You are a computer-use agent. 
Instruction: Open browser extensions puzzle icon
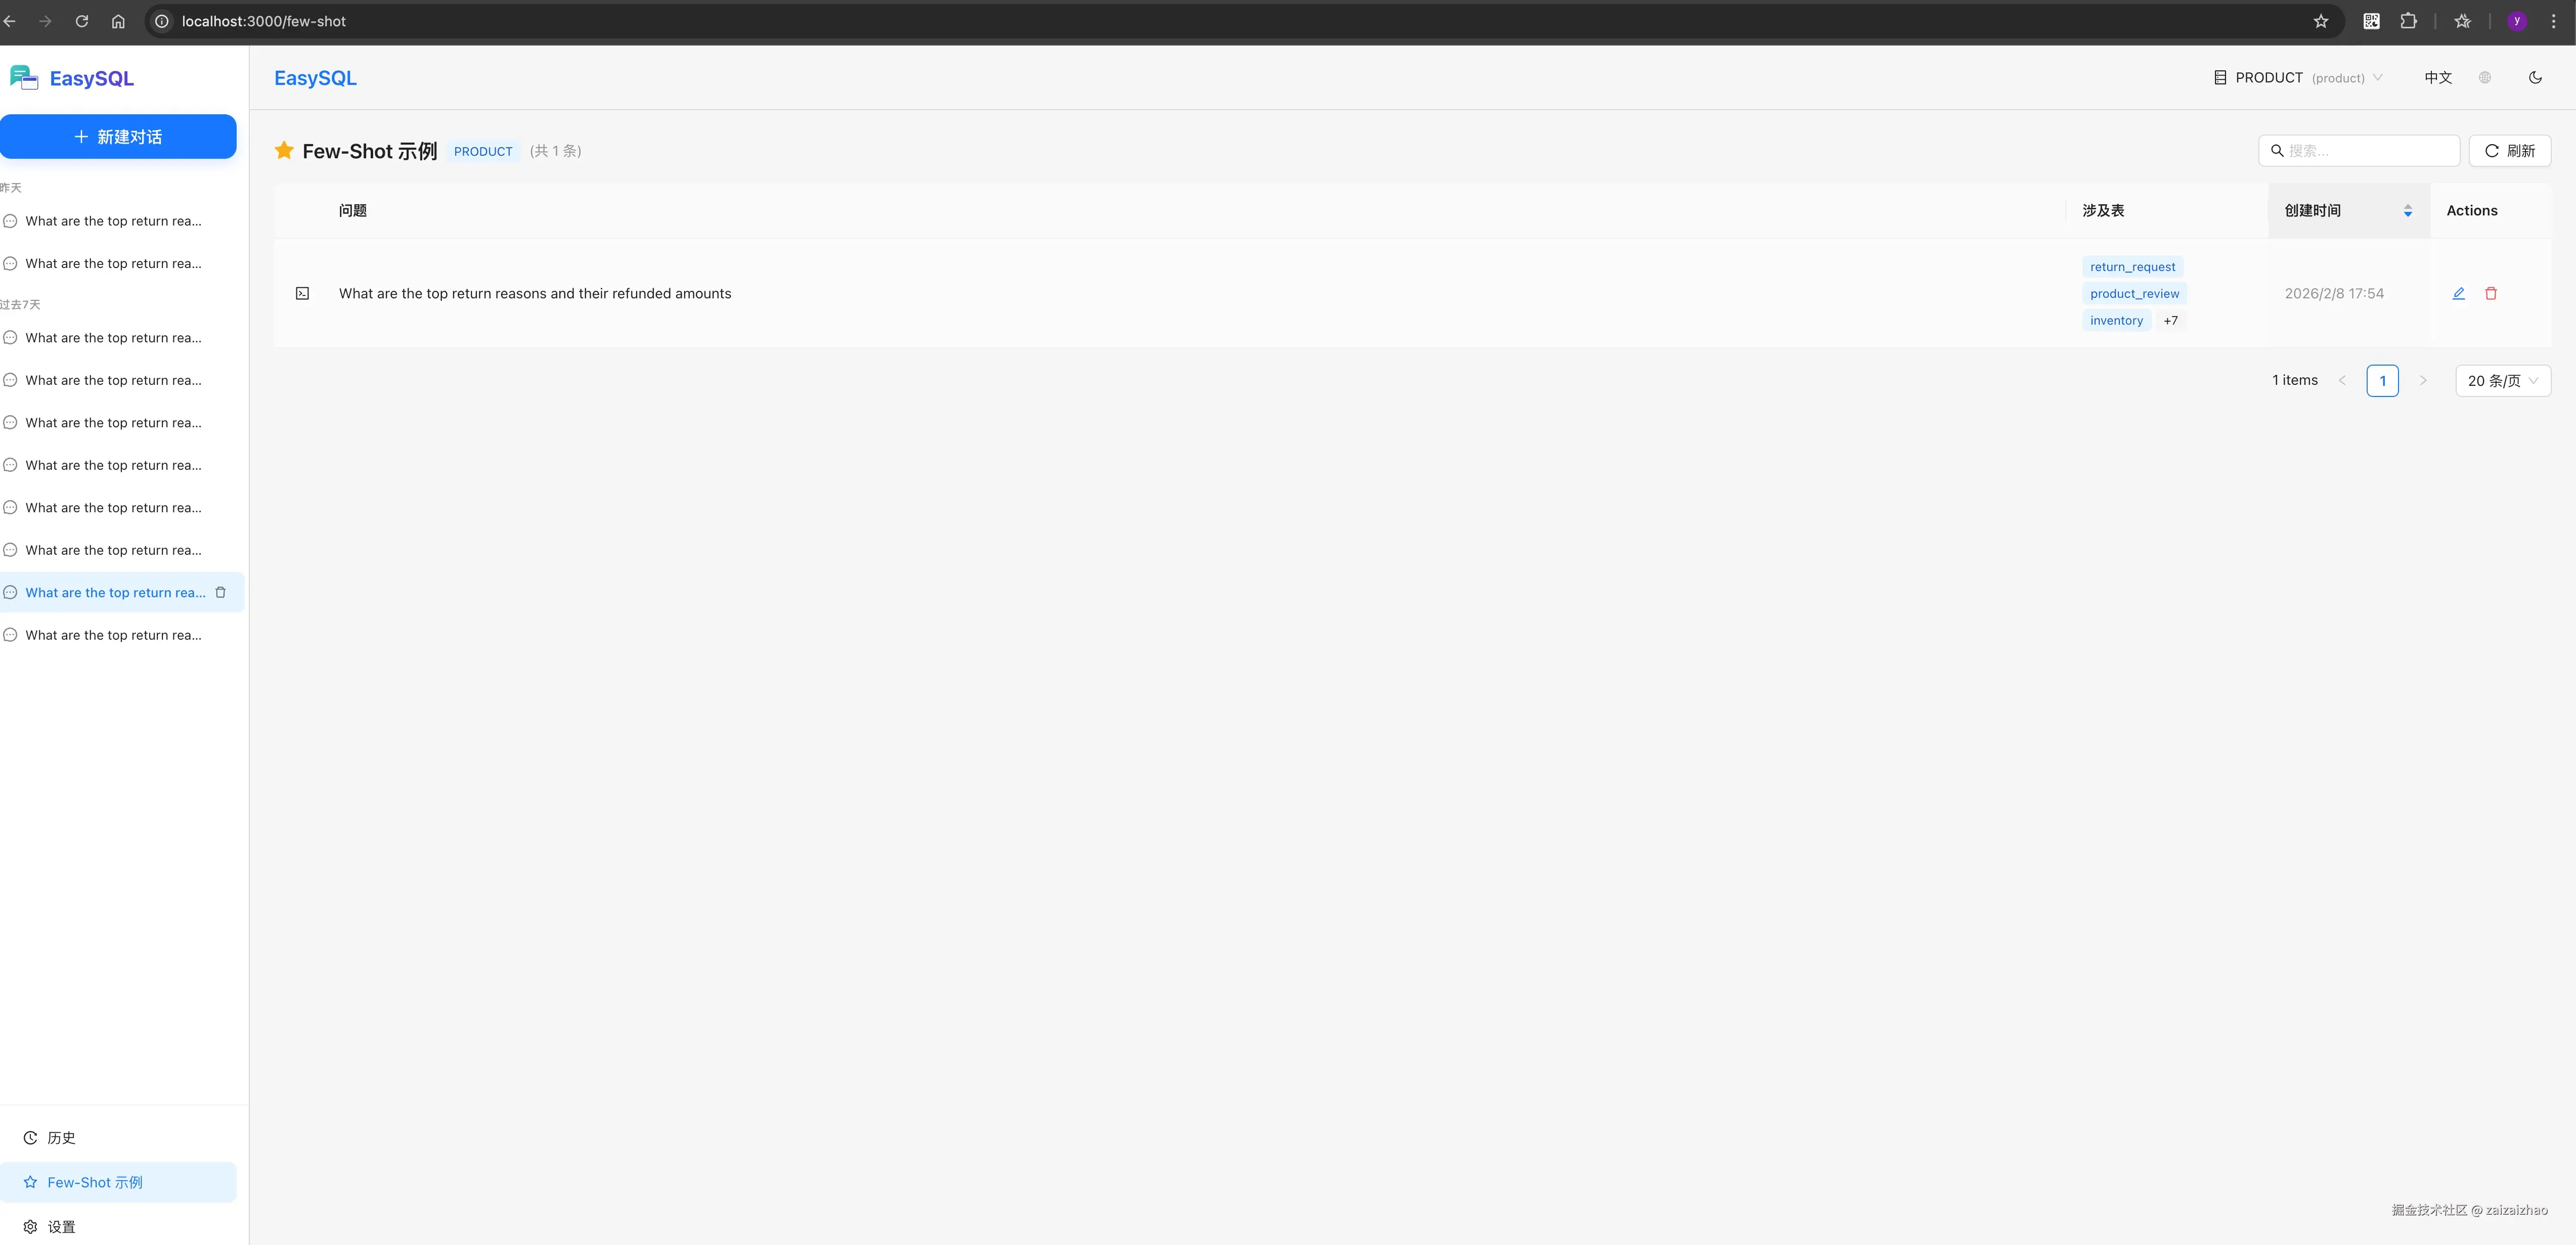click(2409, 21)
